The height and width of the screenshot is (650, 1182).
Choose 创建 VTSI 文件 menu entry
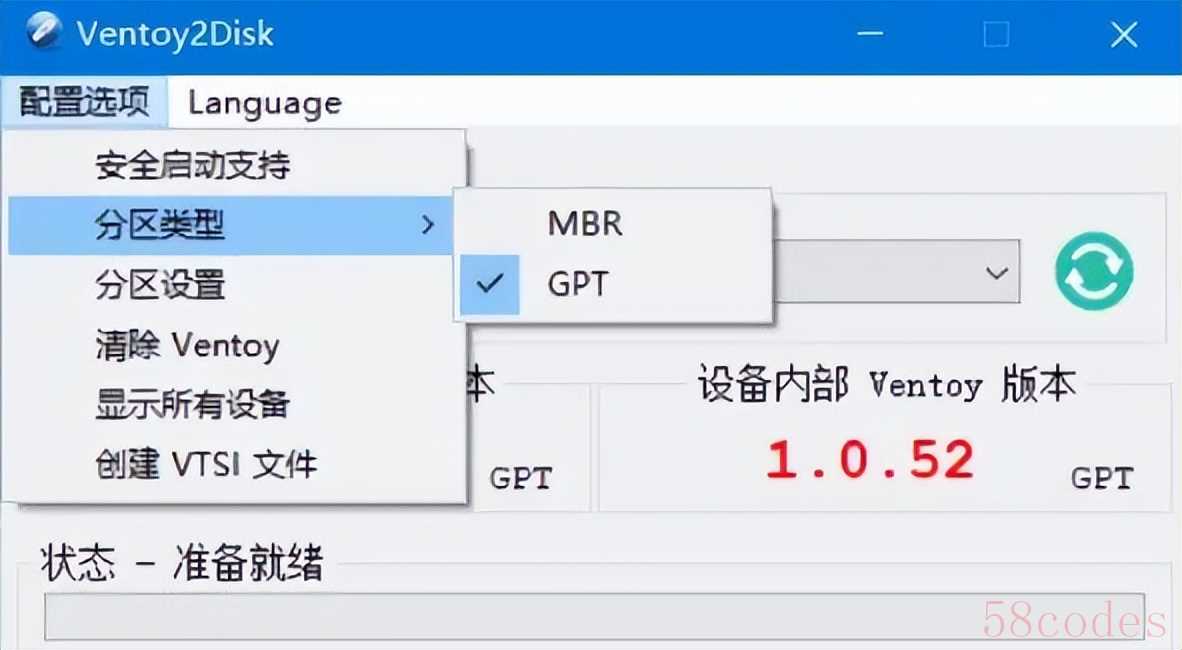tap(237, 464)
